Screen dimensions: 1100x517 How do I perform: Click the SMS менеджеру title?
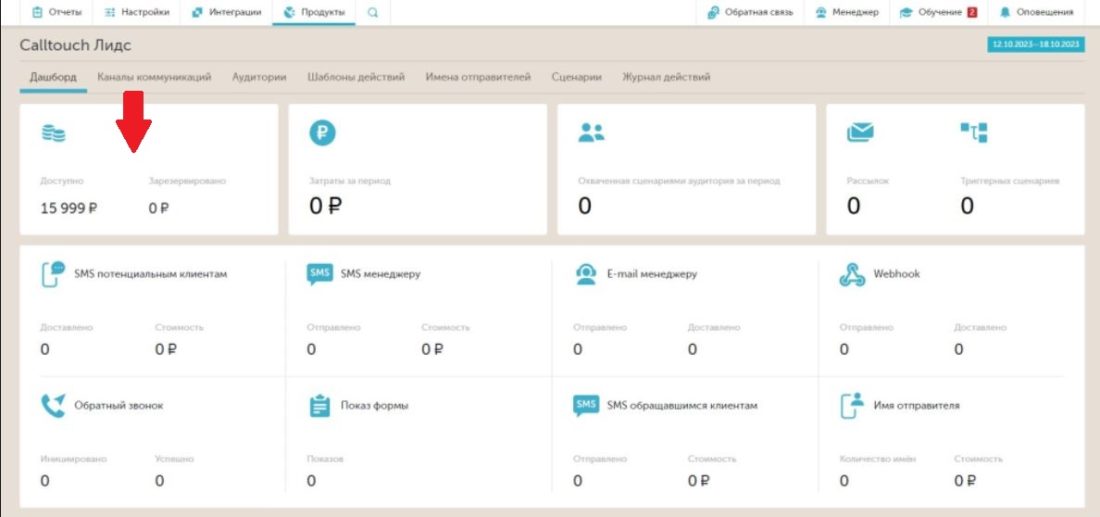(380, 274)
